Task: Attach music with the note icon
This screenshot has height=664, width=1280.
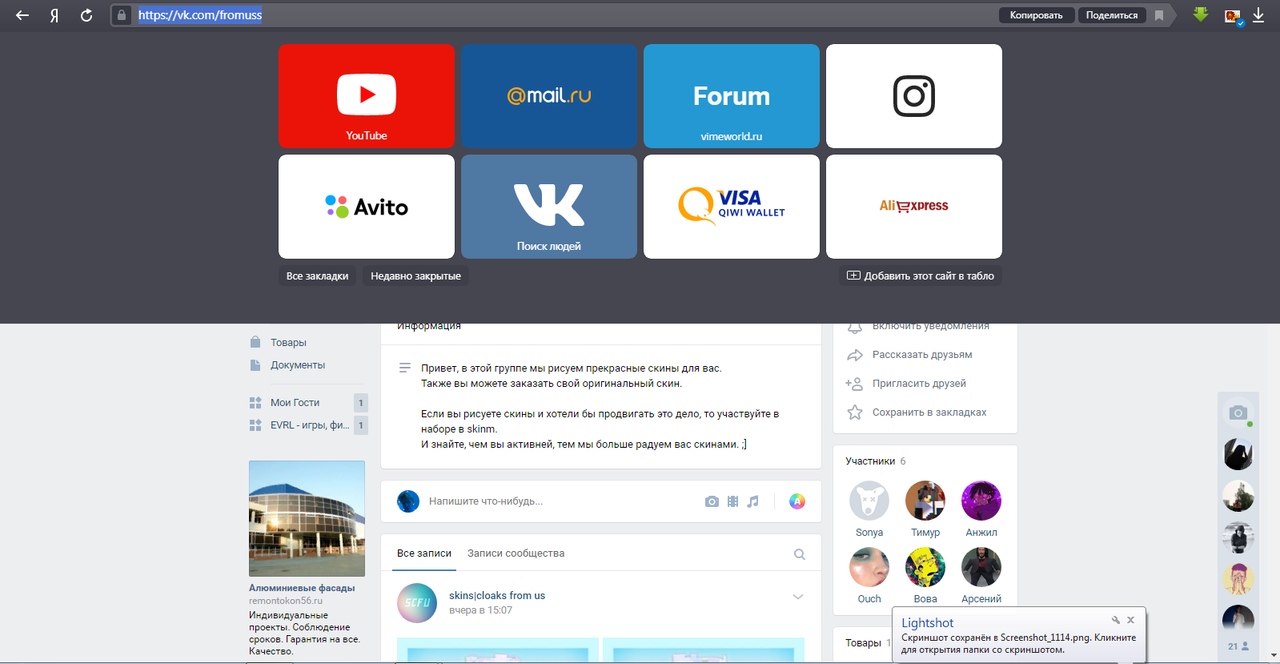Action: (x=753, y=501)
